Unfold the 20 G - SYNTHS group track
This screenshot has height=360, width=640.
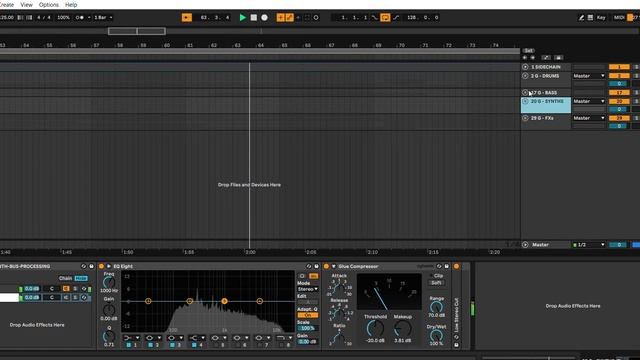click(x=525, y=101)
